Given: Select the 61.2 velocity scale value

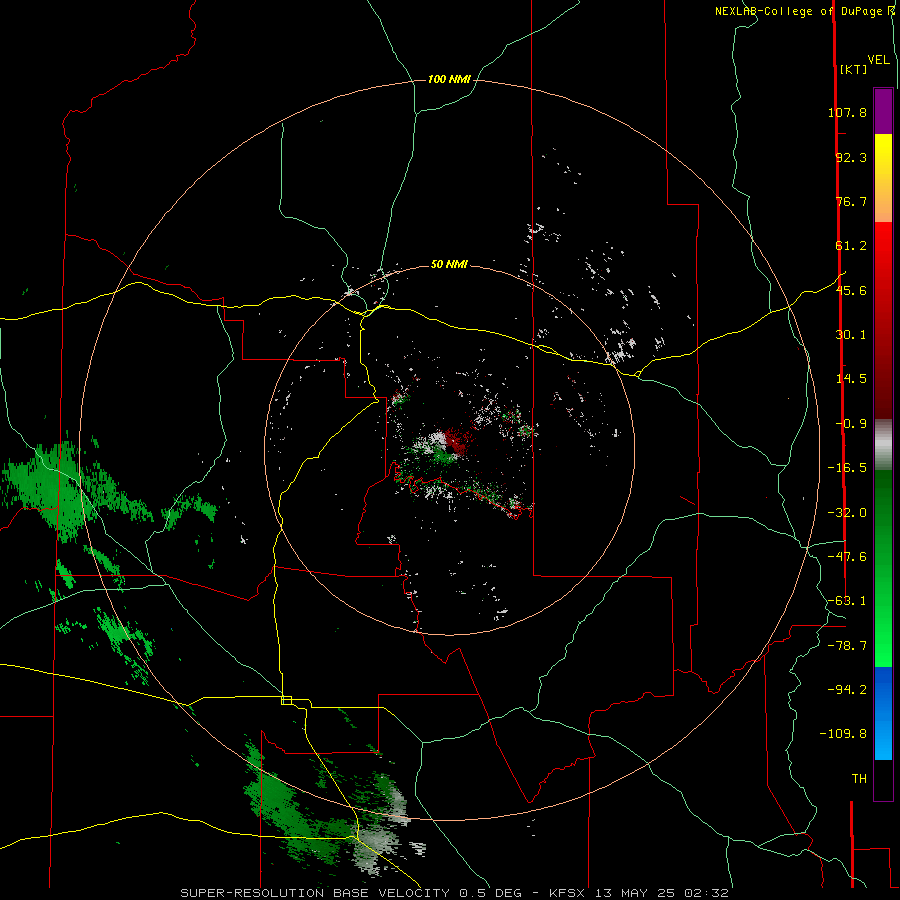Looking at the screenshot, I should [851, 246].
